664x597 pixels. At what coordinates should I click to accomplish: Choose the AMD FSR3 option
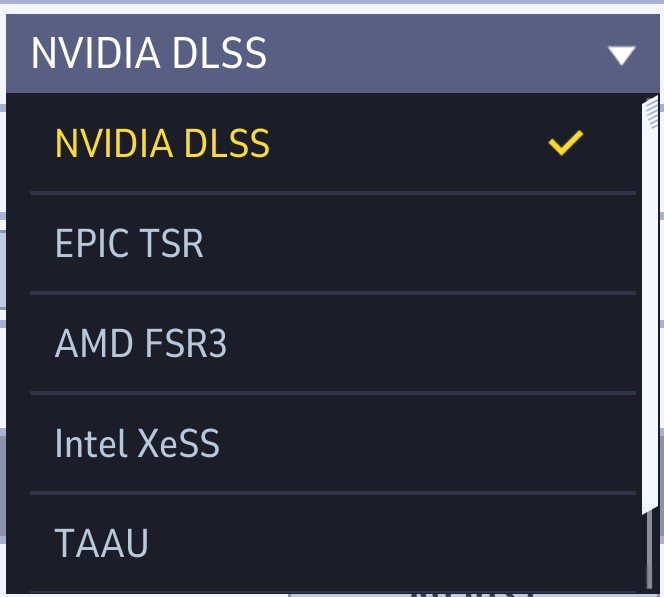pyautogui.click(x=141, y=344)
